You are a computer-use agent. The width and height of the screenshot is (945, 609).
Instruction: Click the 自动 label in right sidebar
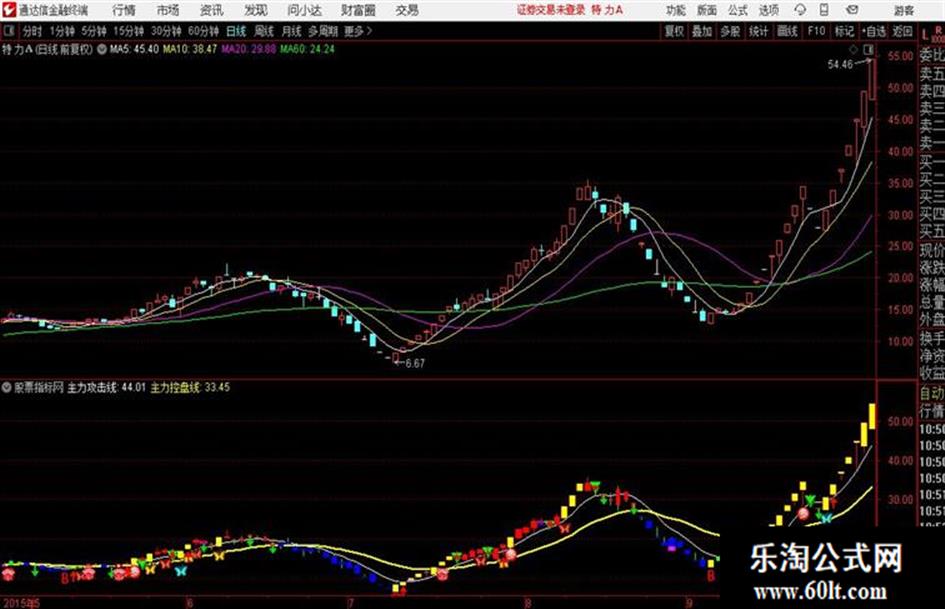[x=932, y=394]
